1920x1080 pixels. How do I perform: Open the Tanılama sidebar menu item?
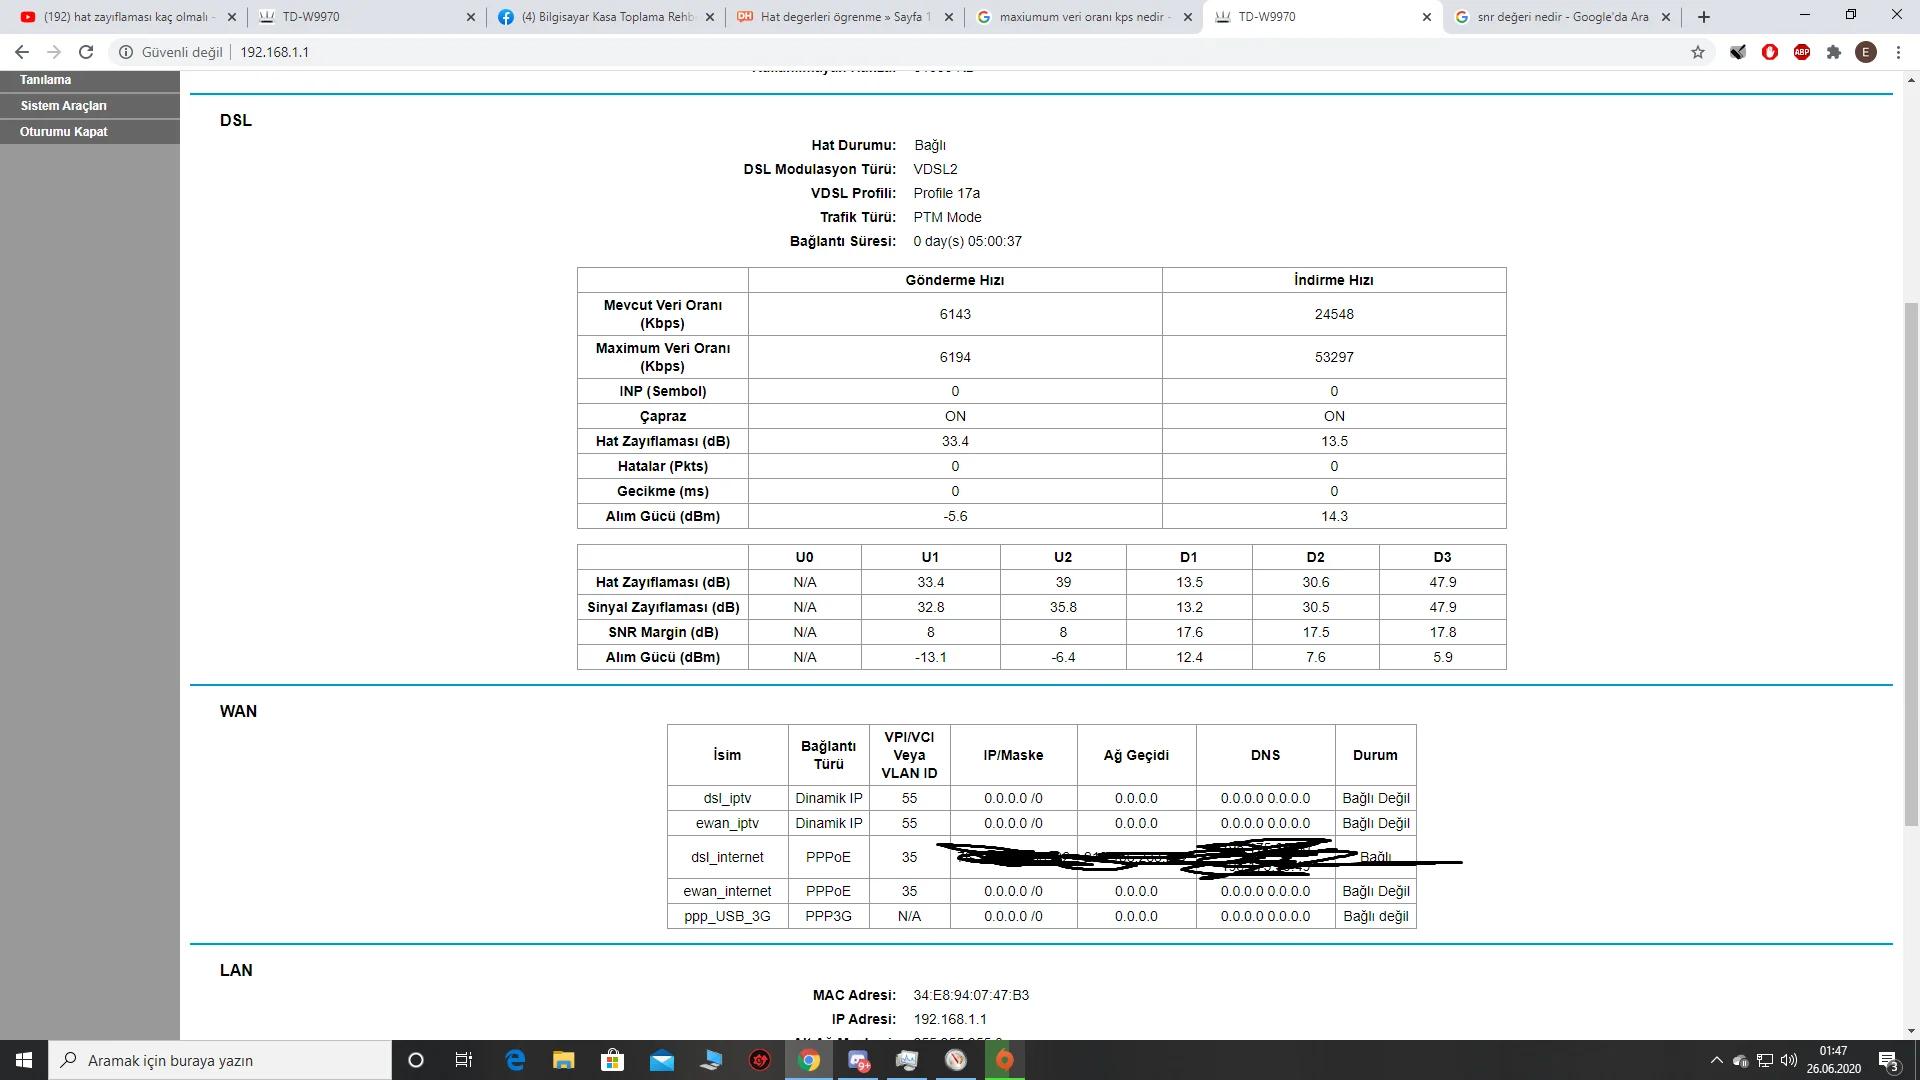(46, 80)
